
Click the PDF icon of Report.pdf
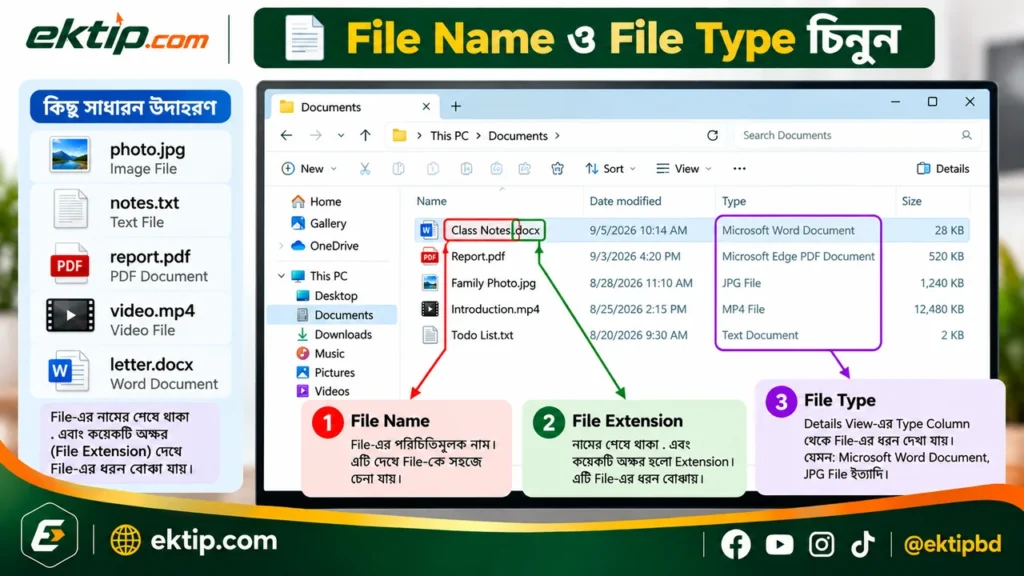tap(429, 257)
